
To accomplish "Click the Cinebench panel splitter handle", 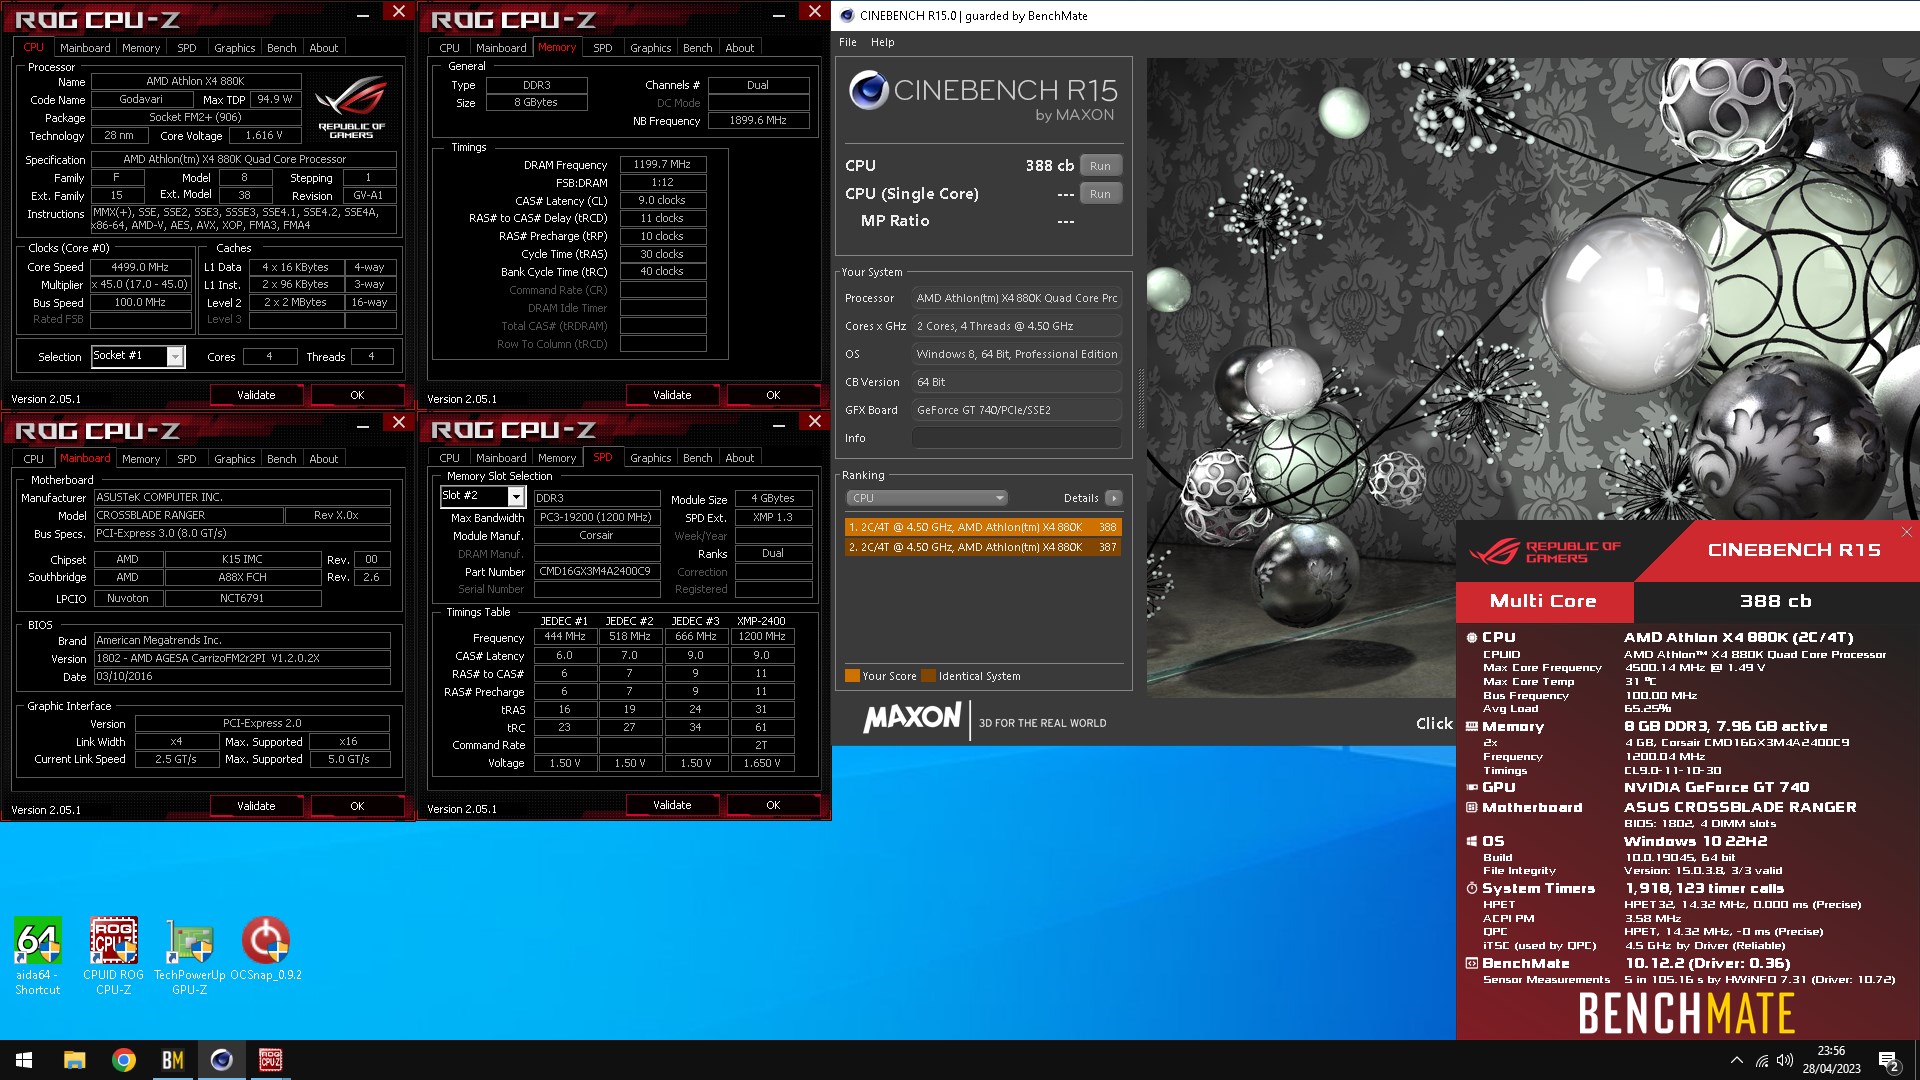I will (x=1140, y=398).
